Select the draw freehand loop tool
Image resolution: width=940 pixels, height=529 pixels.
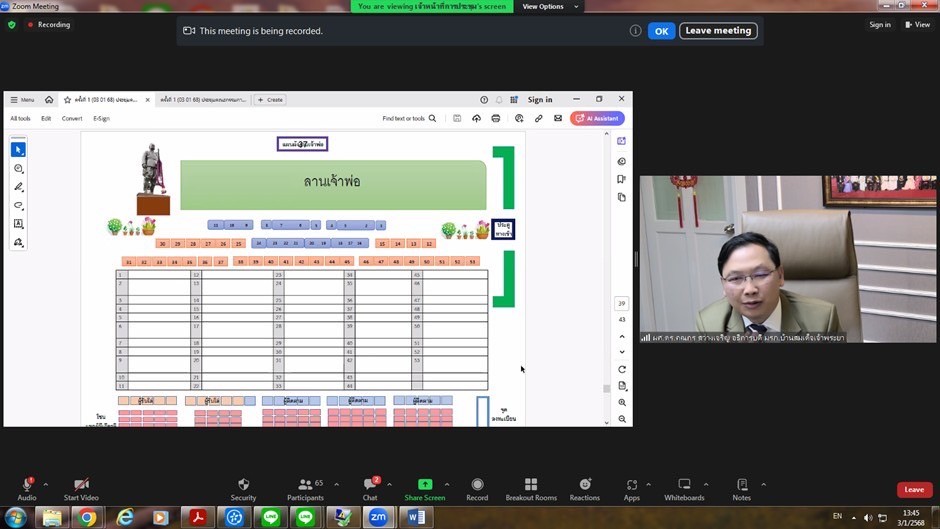point(19,205)
